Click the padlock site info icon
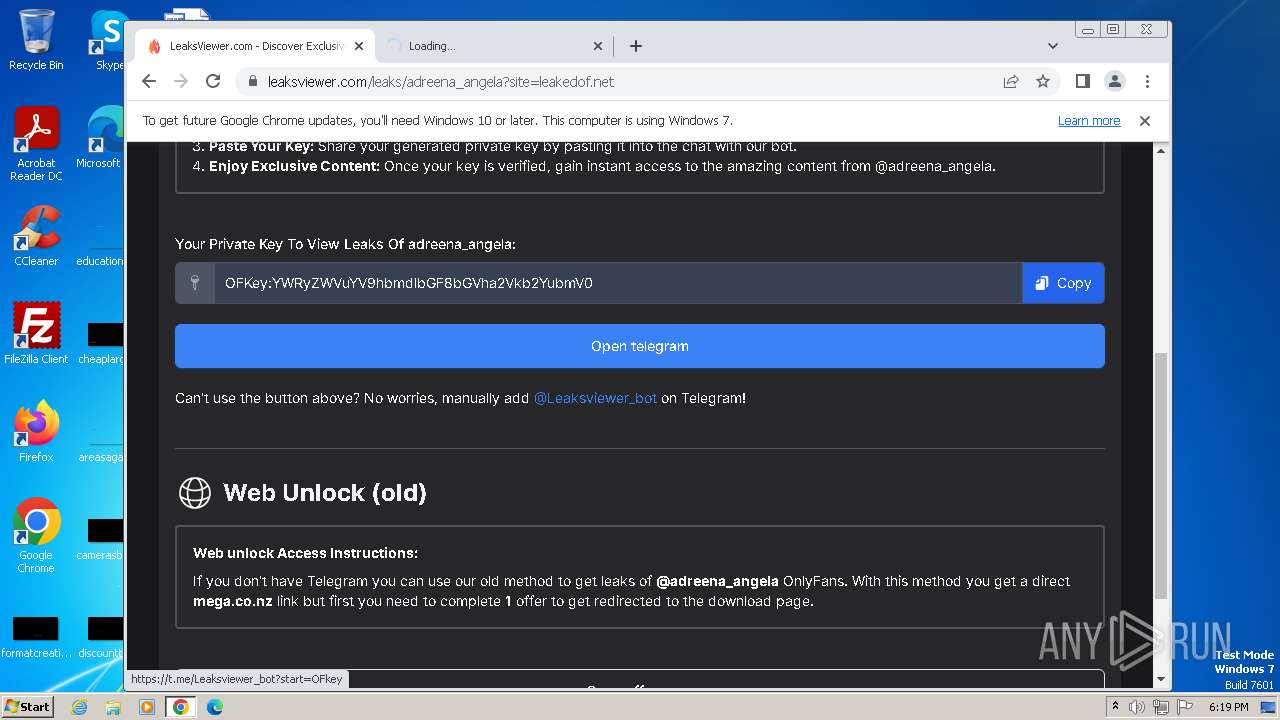The image size is (1280, 720). pos(253,82)
